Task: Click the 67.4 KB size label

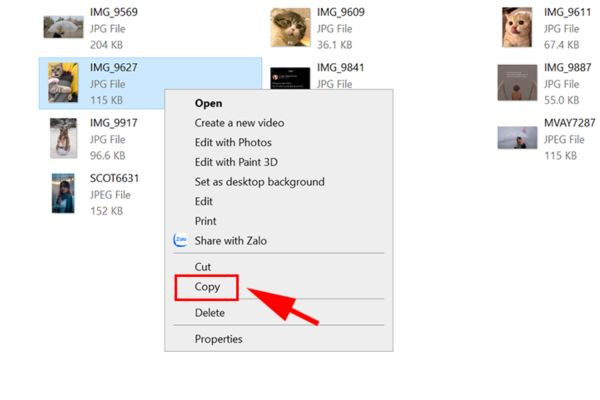Action: click(x=561, y=45)
